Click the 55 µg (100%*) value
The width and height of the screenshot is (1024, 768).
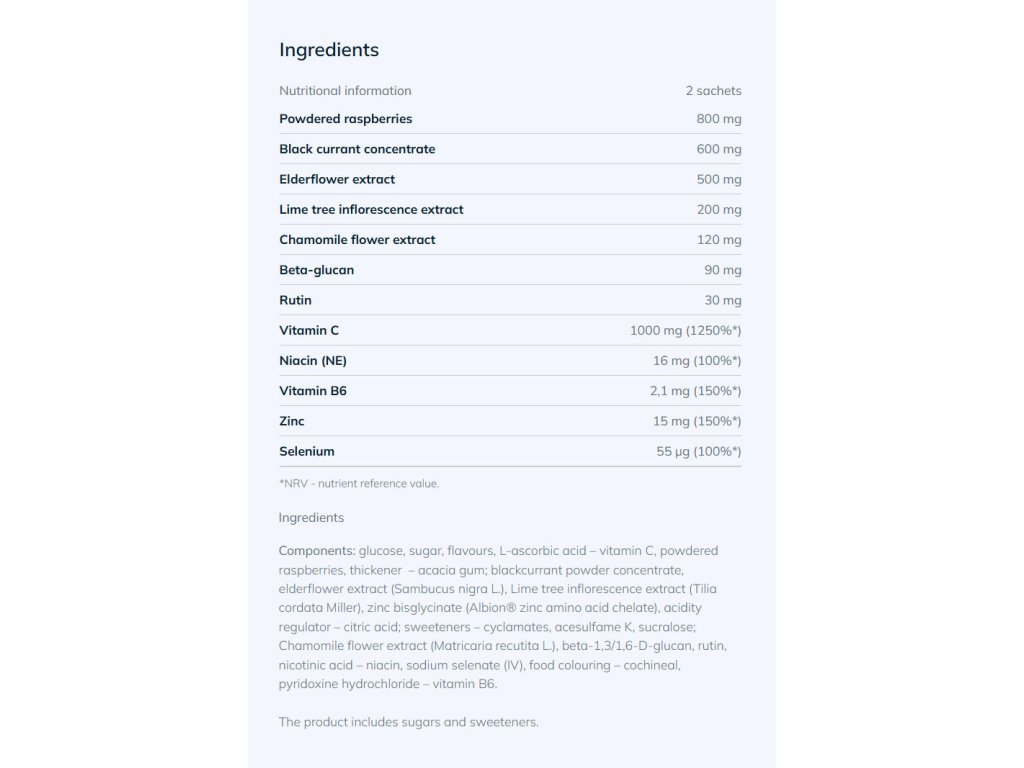pos(698,451)
